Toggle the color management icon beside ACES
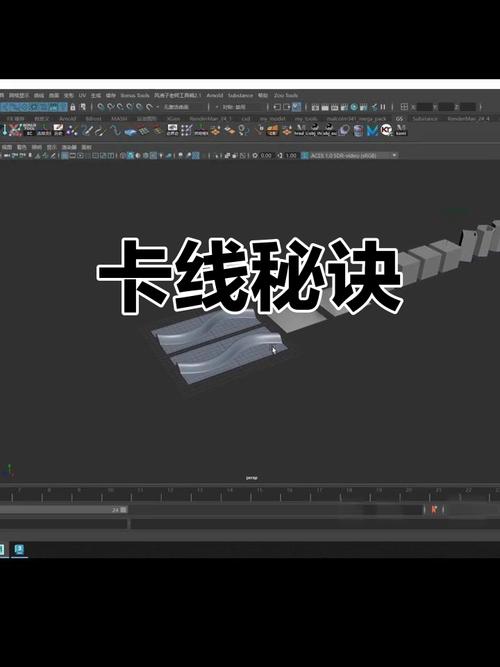500x667 pixels. [305, 156]
